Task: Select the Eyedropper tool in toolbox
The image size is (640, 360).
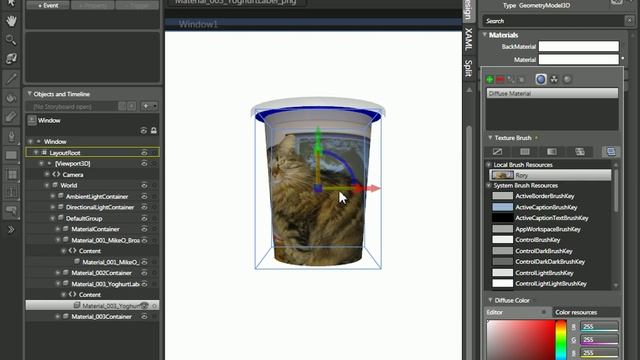Action: (x=11, y=79)
